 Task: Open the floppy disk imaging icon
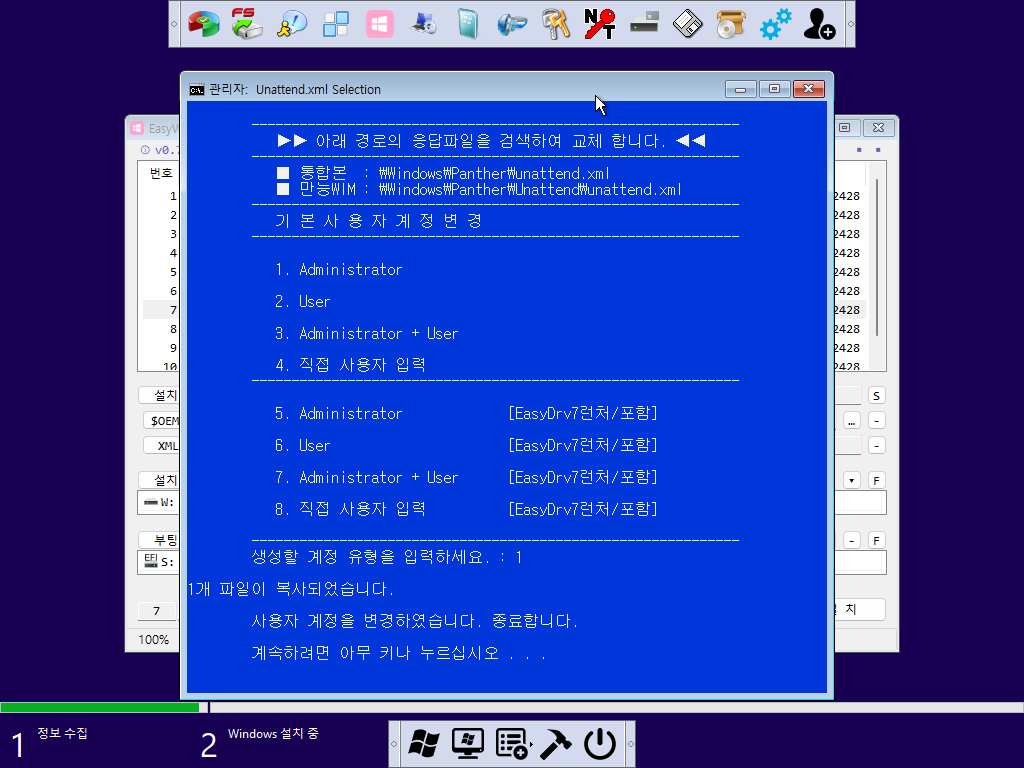tap(688, 24)
